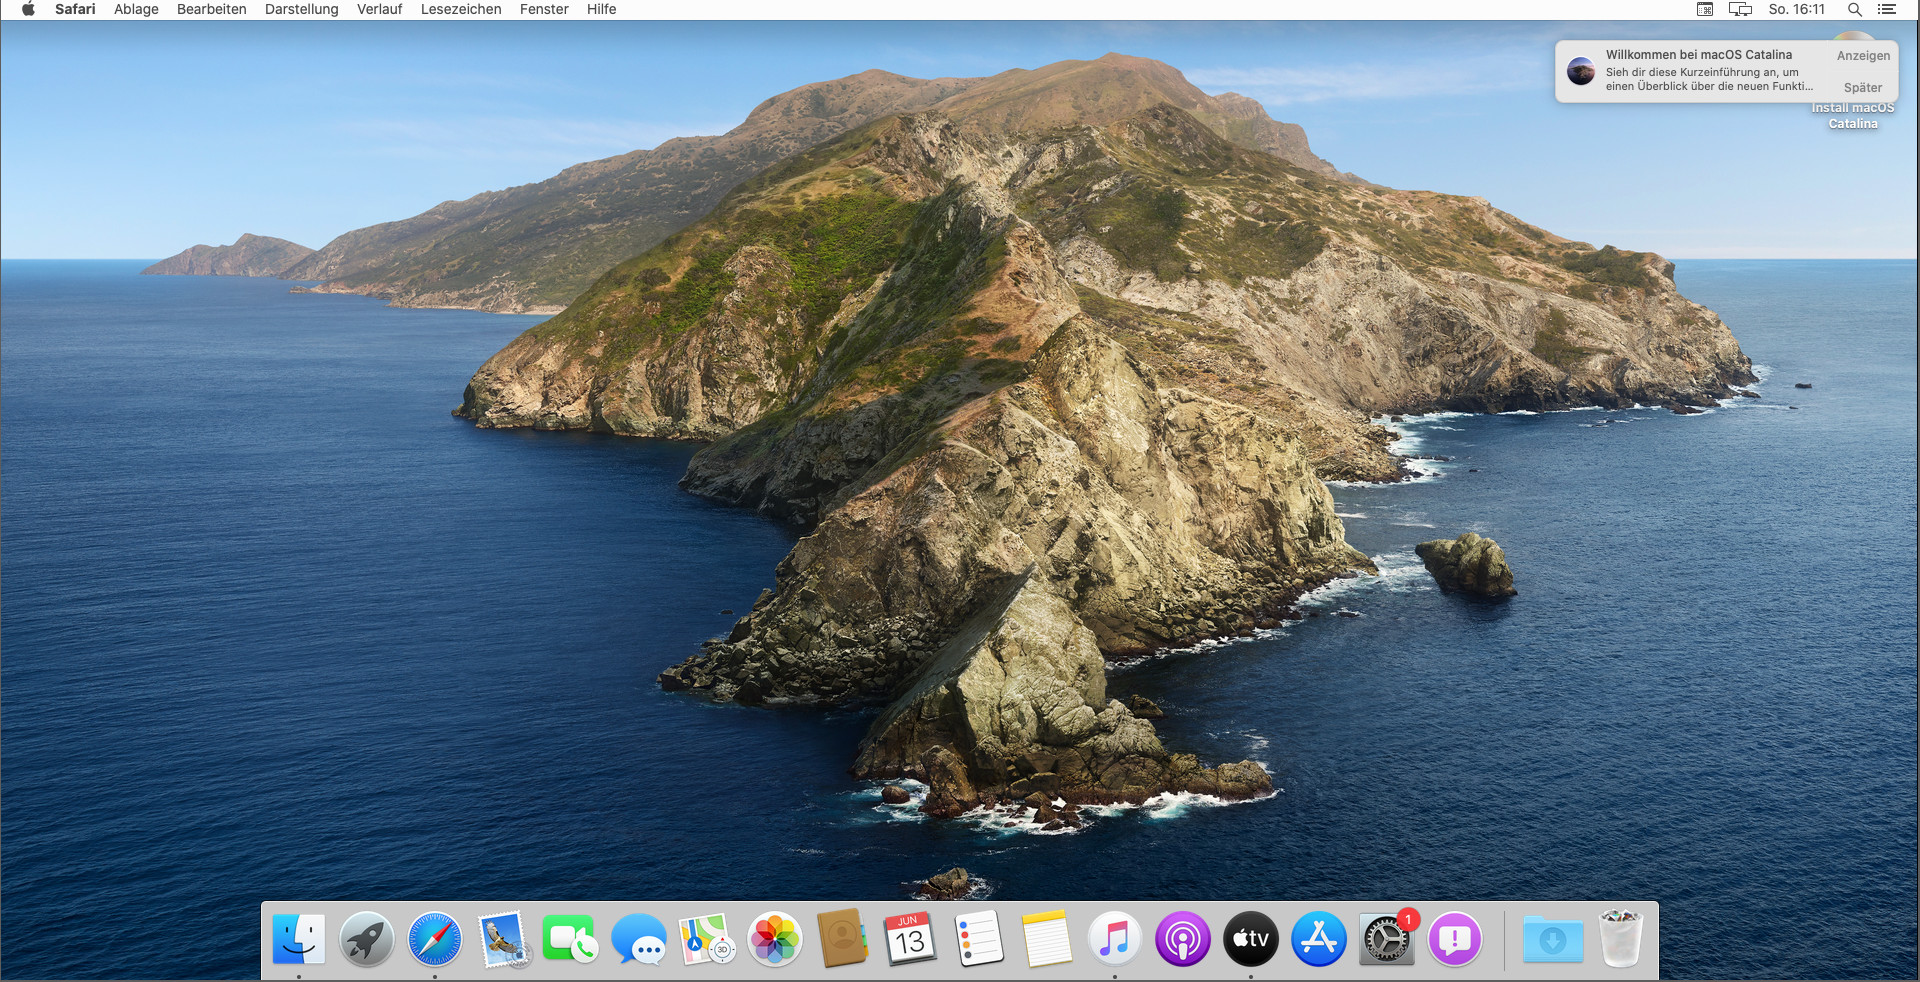The width and height of the screenshot is (1920, 982).
Task: Open the Verlauf menu
Action: (380, 9)
